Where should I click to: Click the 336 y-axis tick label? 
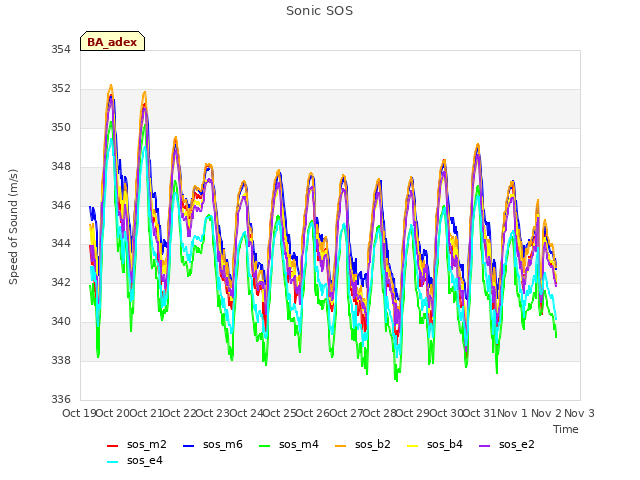point(61,399)
